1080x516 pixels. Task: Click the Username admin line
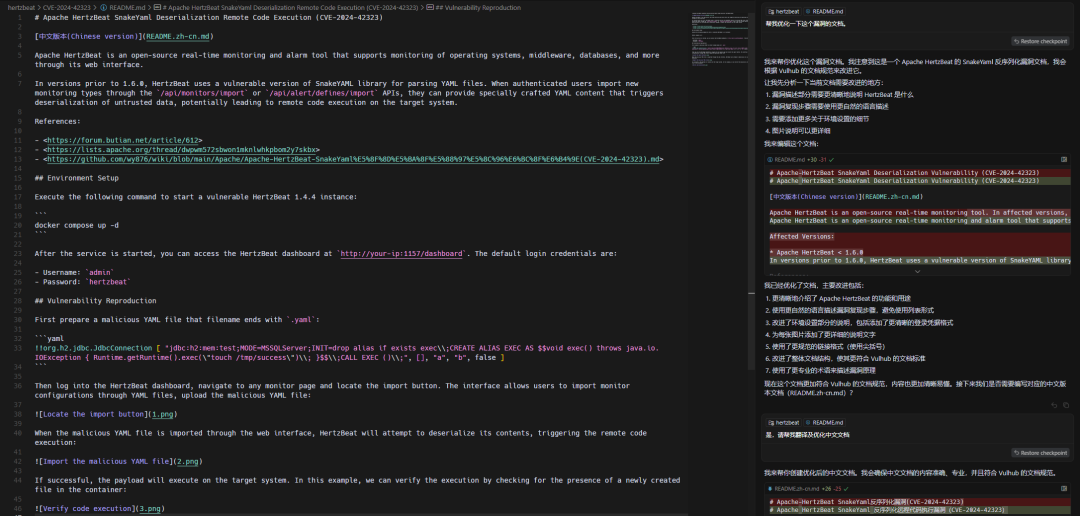[74, 273]
